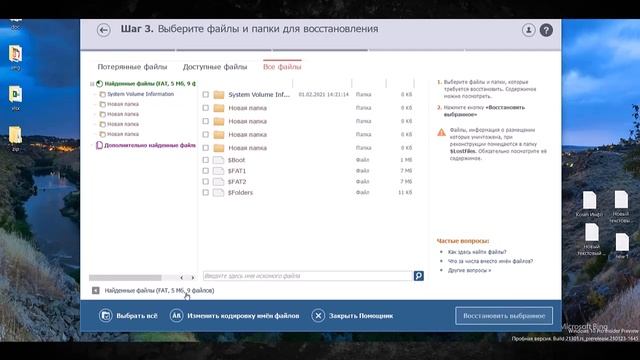
Task: Switch to Доступные файлы tab
Action: coord(215,67)
